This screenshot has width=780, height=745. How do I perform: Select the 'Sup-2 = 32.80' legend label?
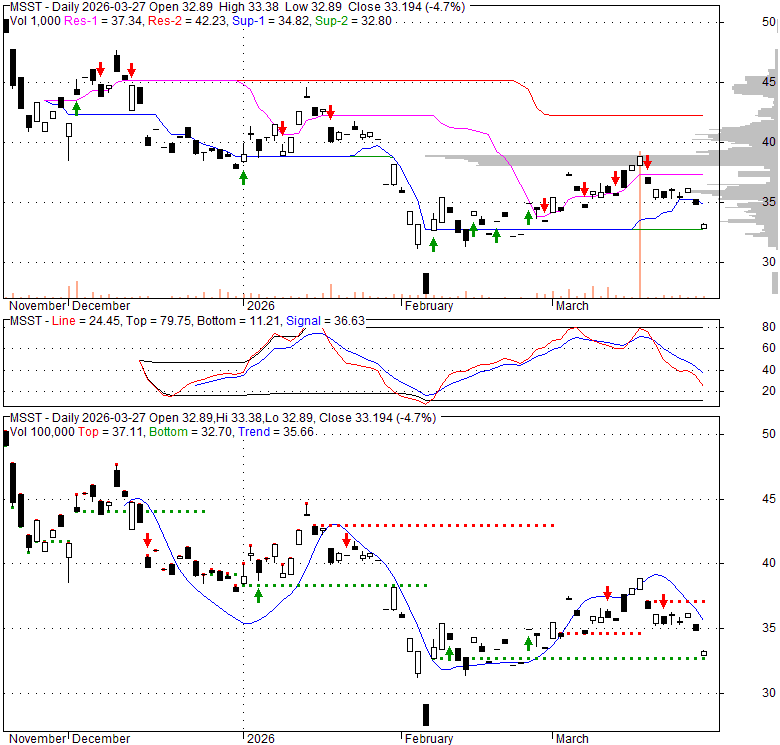click(354, 21)
